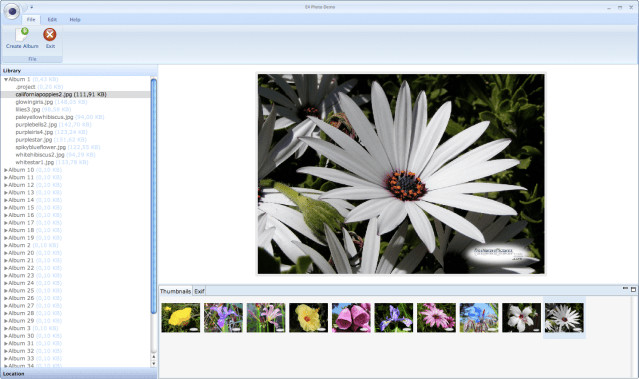Open the pale yellow hibiscus thumbnail
The image size is (639, 379).
[308, 317]
